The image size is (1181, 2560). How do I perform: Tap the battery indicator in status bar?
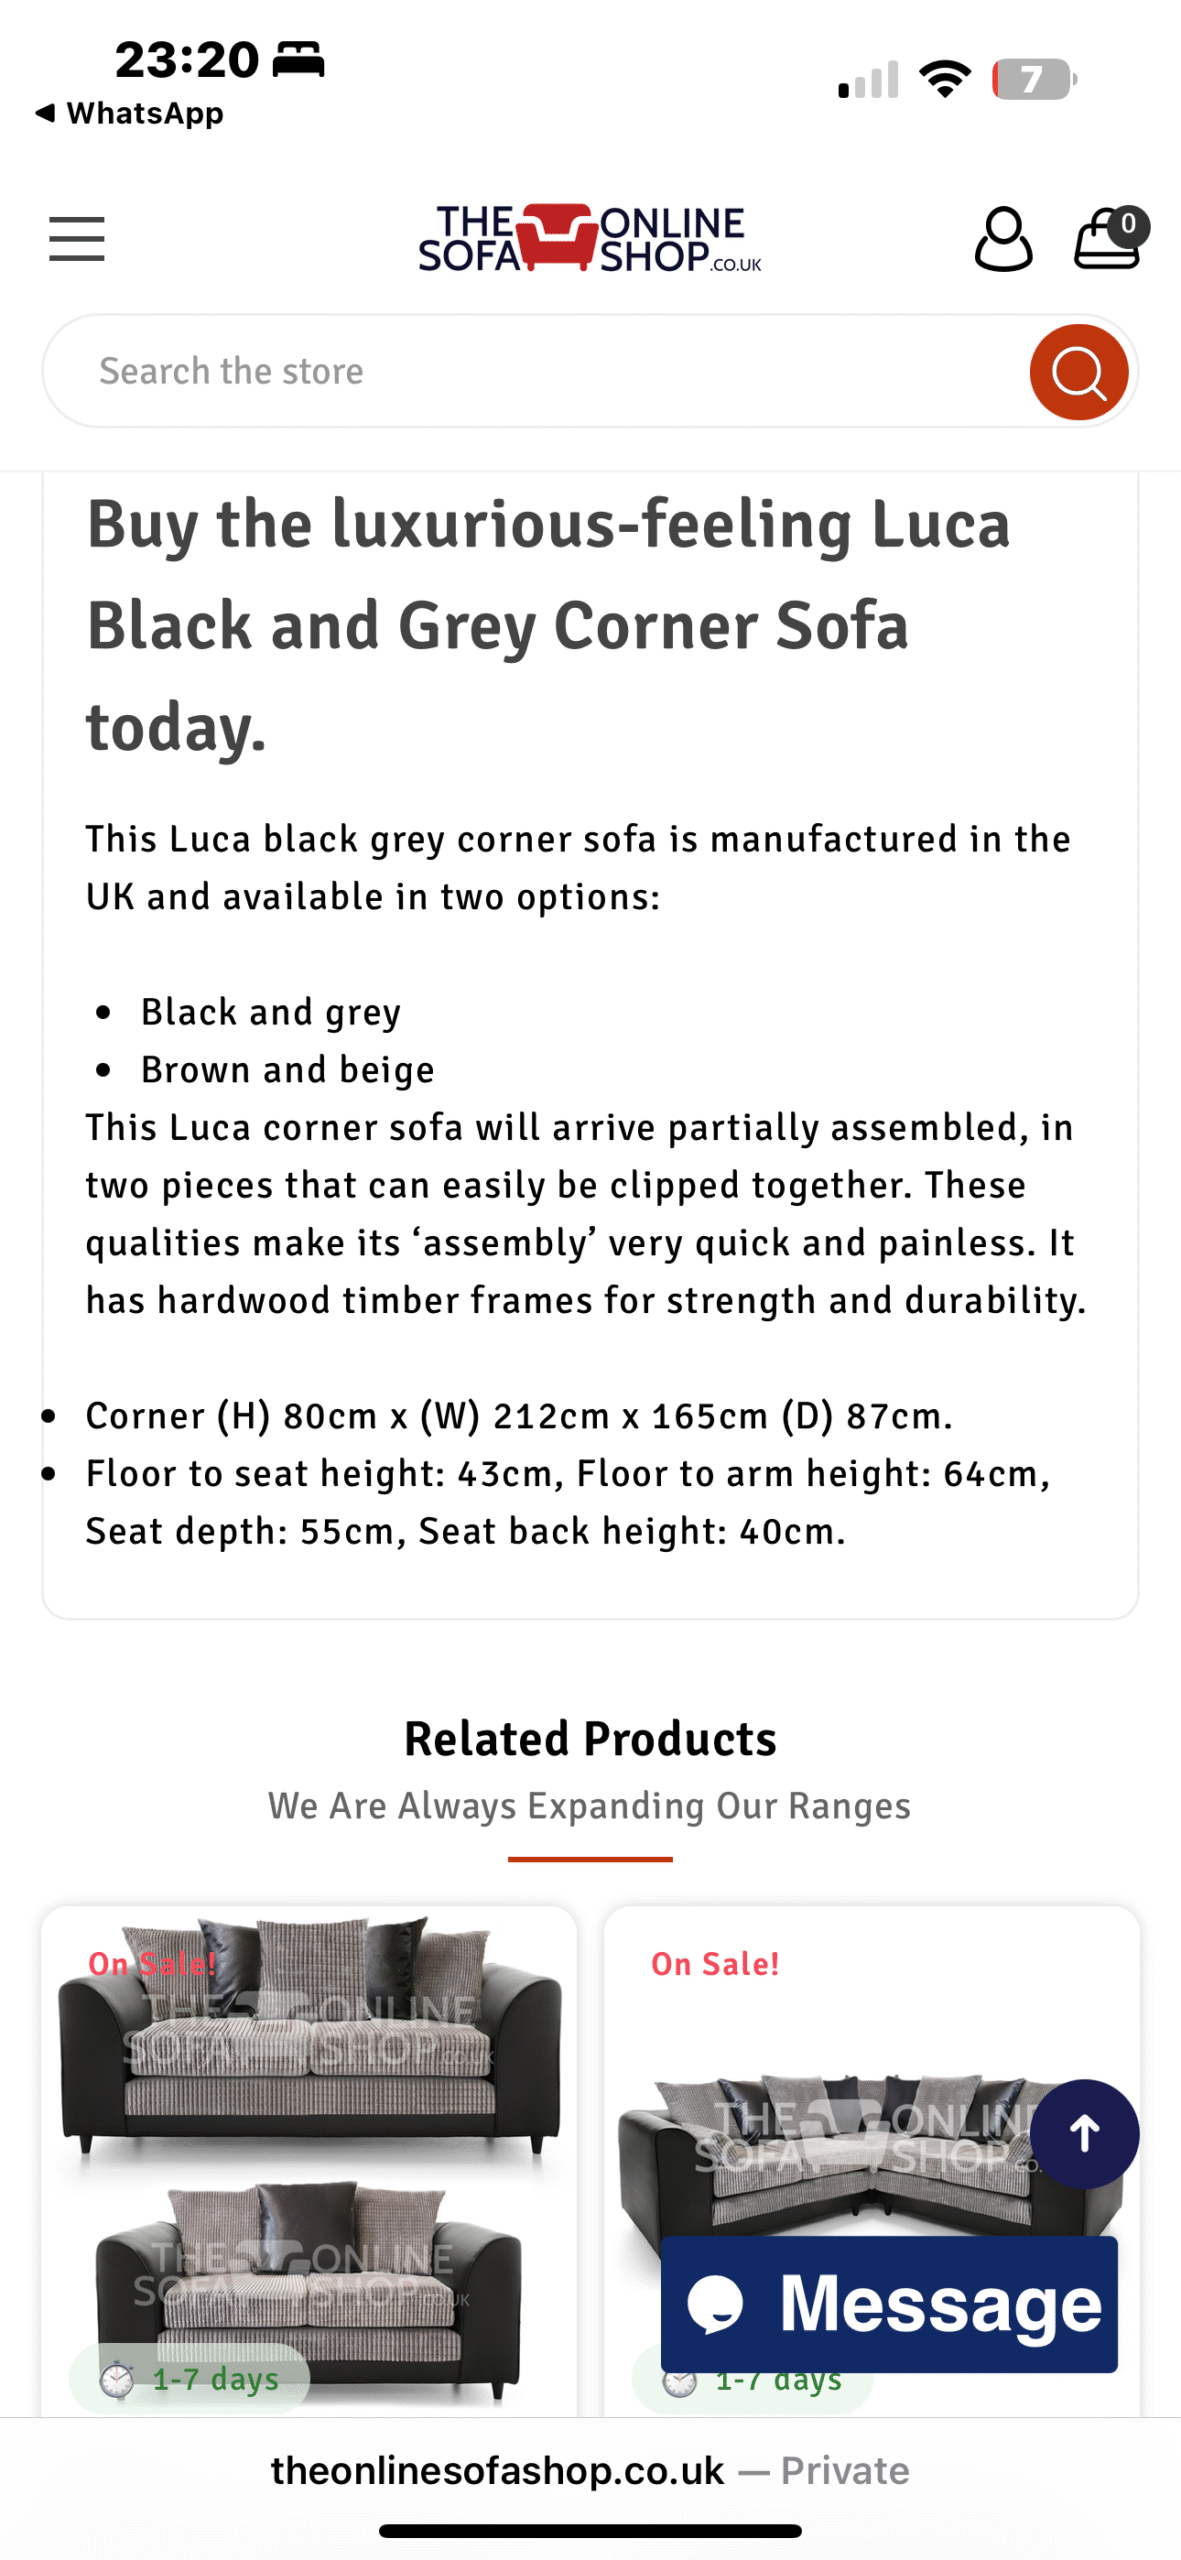click(1033, 79)
